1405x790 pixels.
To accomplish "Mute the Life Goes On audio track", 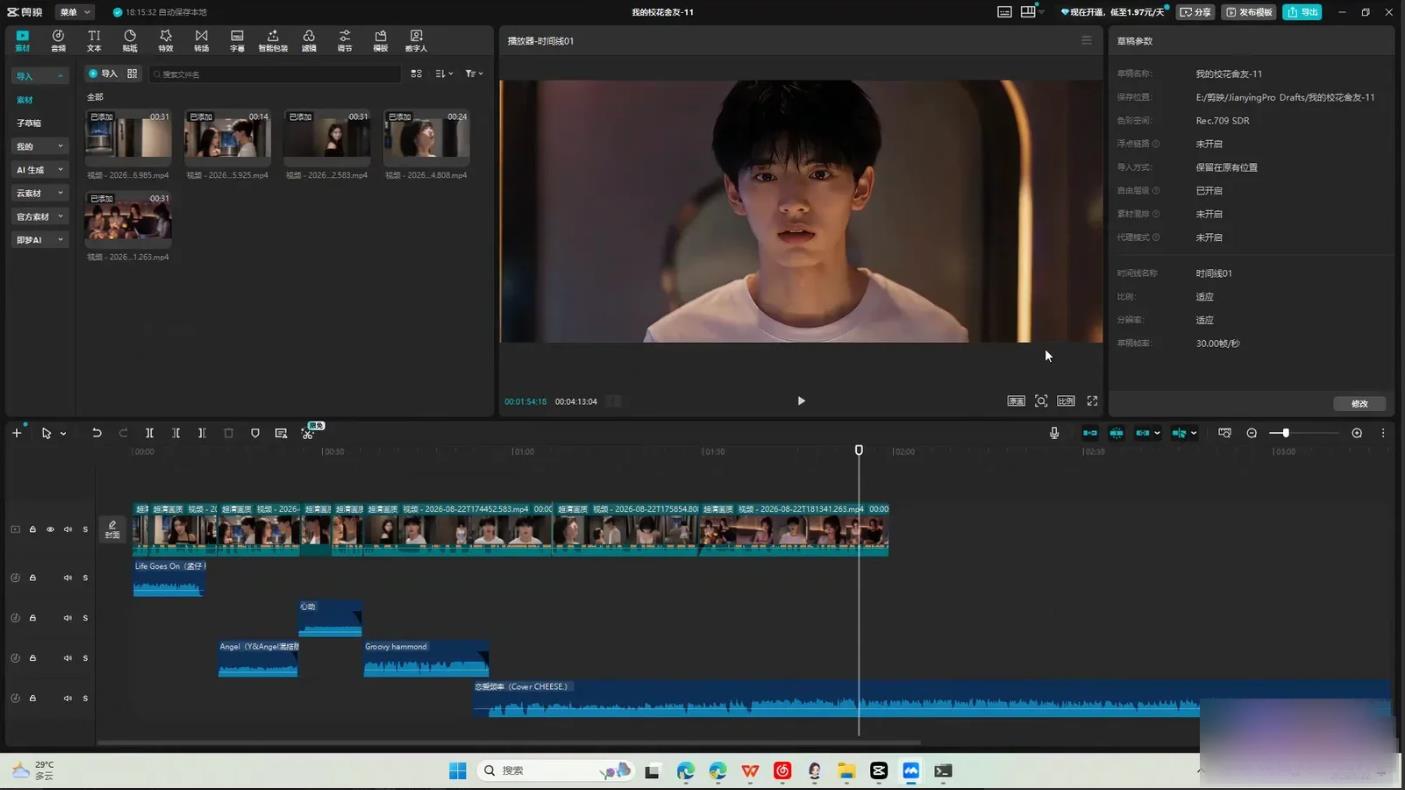I will 68,578.
